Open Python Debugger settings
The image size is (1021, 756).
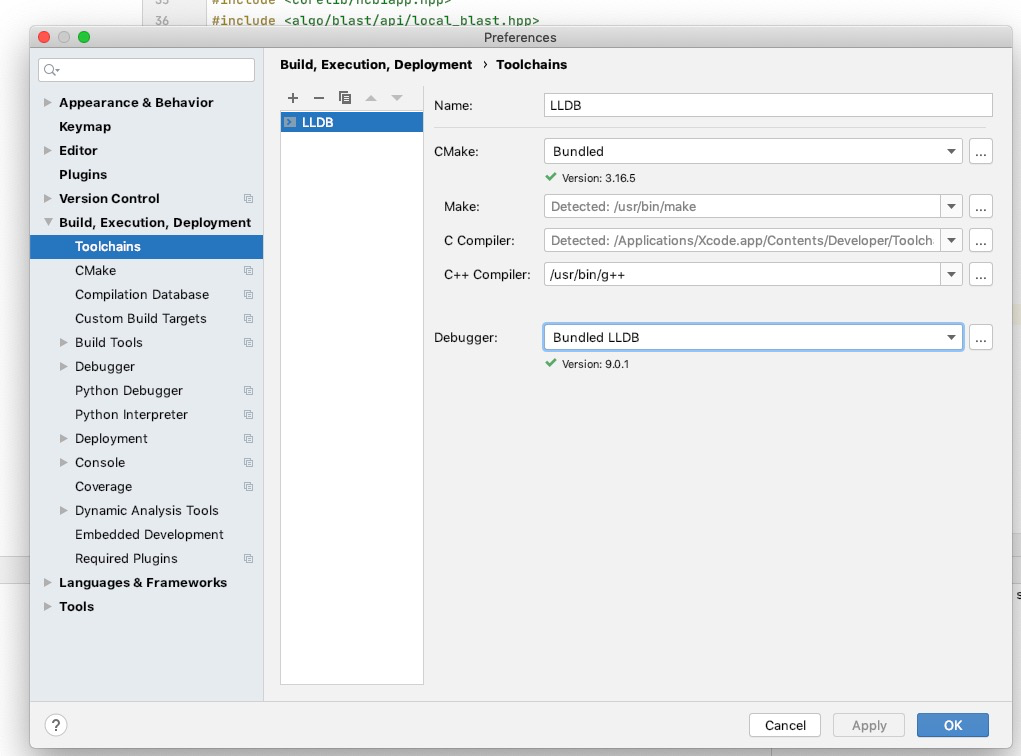pyautogui.click(x=129, y=391)
